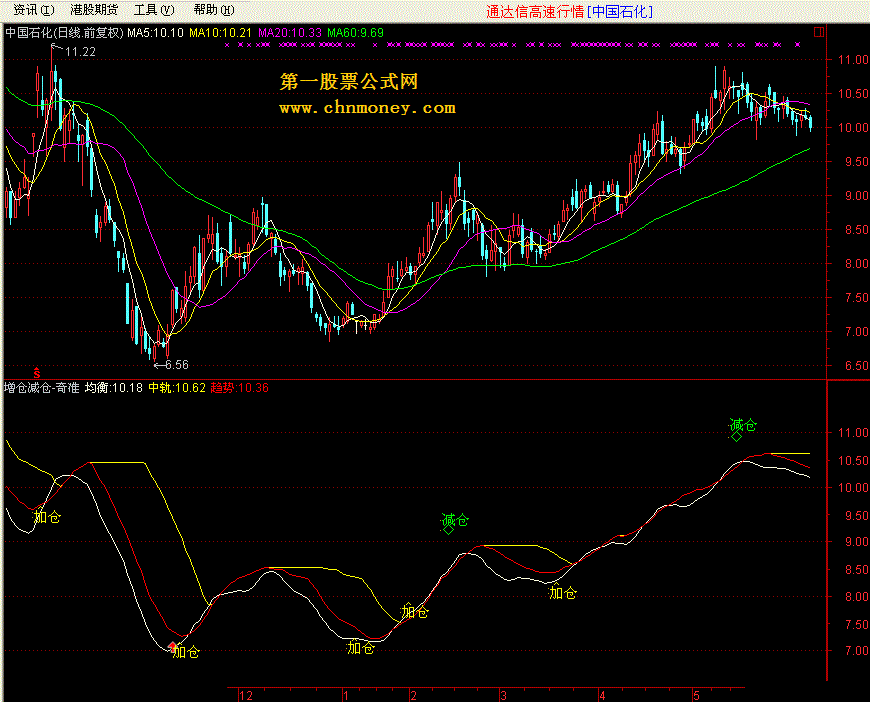Click the MA60:9.69 indicator label
This screenshot has width=870, height=702.
point(355,33)
